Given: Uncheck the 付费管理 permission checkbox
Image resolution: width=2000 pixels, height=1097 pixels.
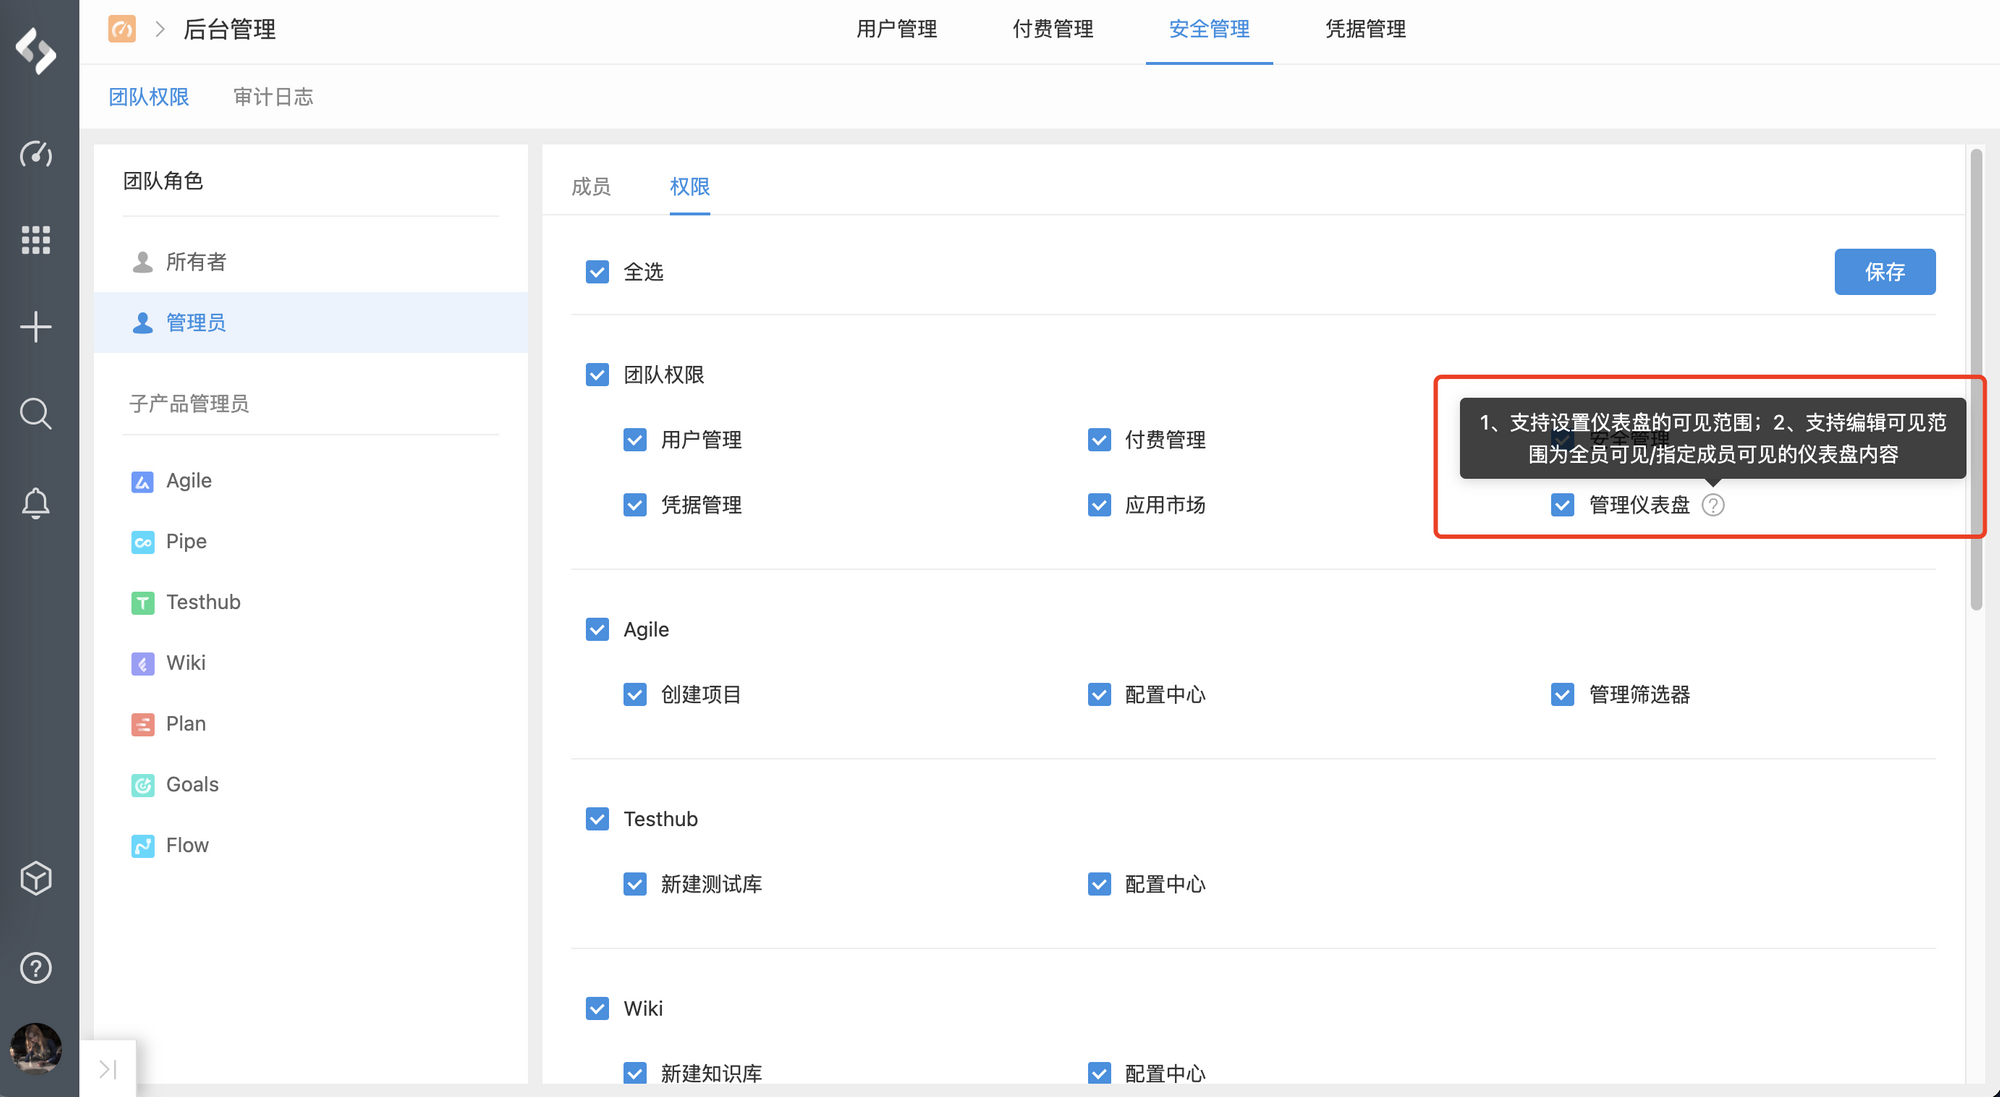Looking at the screenshot, I should (1099, 440).
